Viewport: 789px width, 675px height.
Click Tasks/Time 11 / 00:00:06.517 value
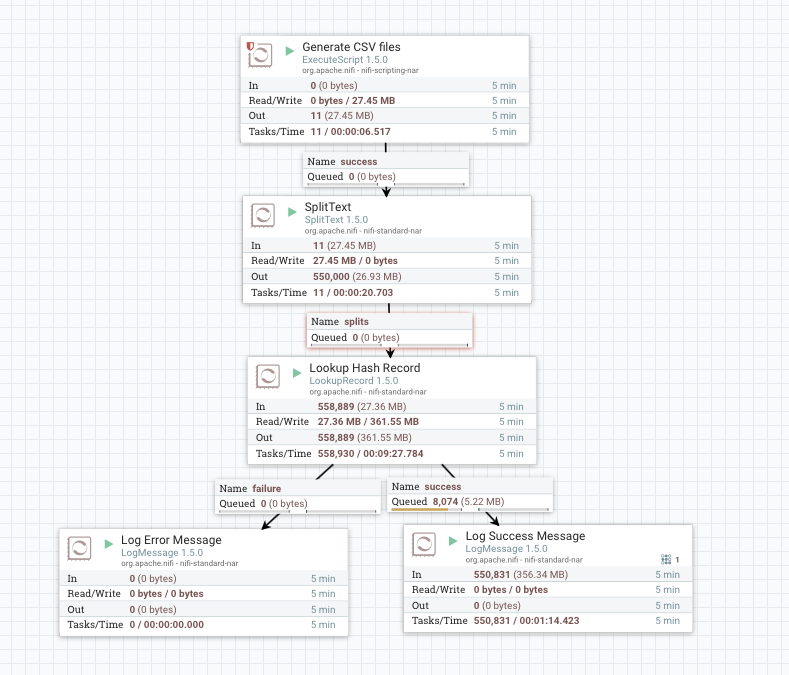point(350,132)
